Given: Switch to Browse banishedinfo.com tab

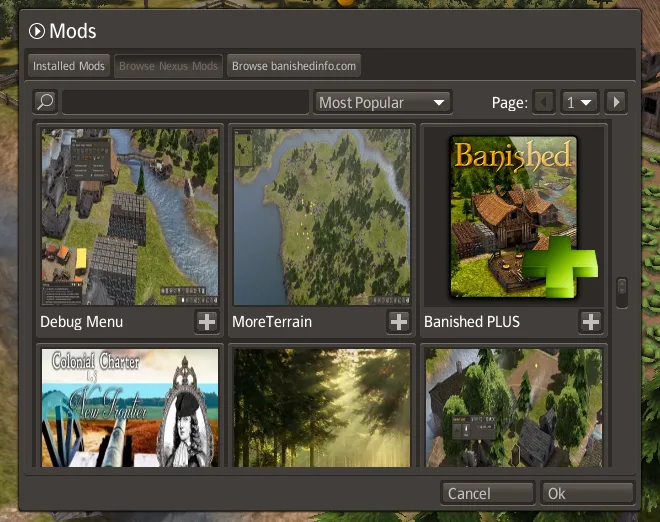Looking at the screenshot, I should tap(294, 66).
